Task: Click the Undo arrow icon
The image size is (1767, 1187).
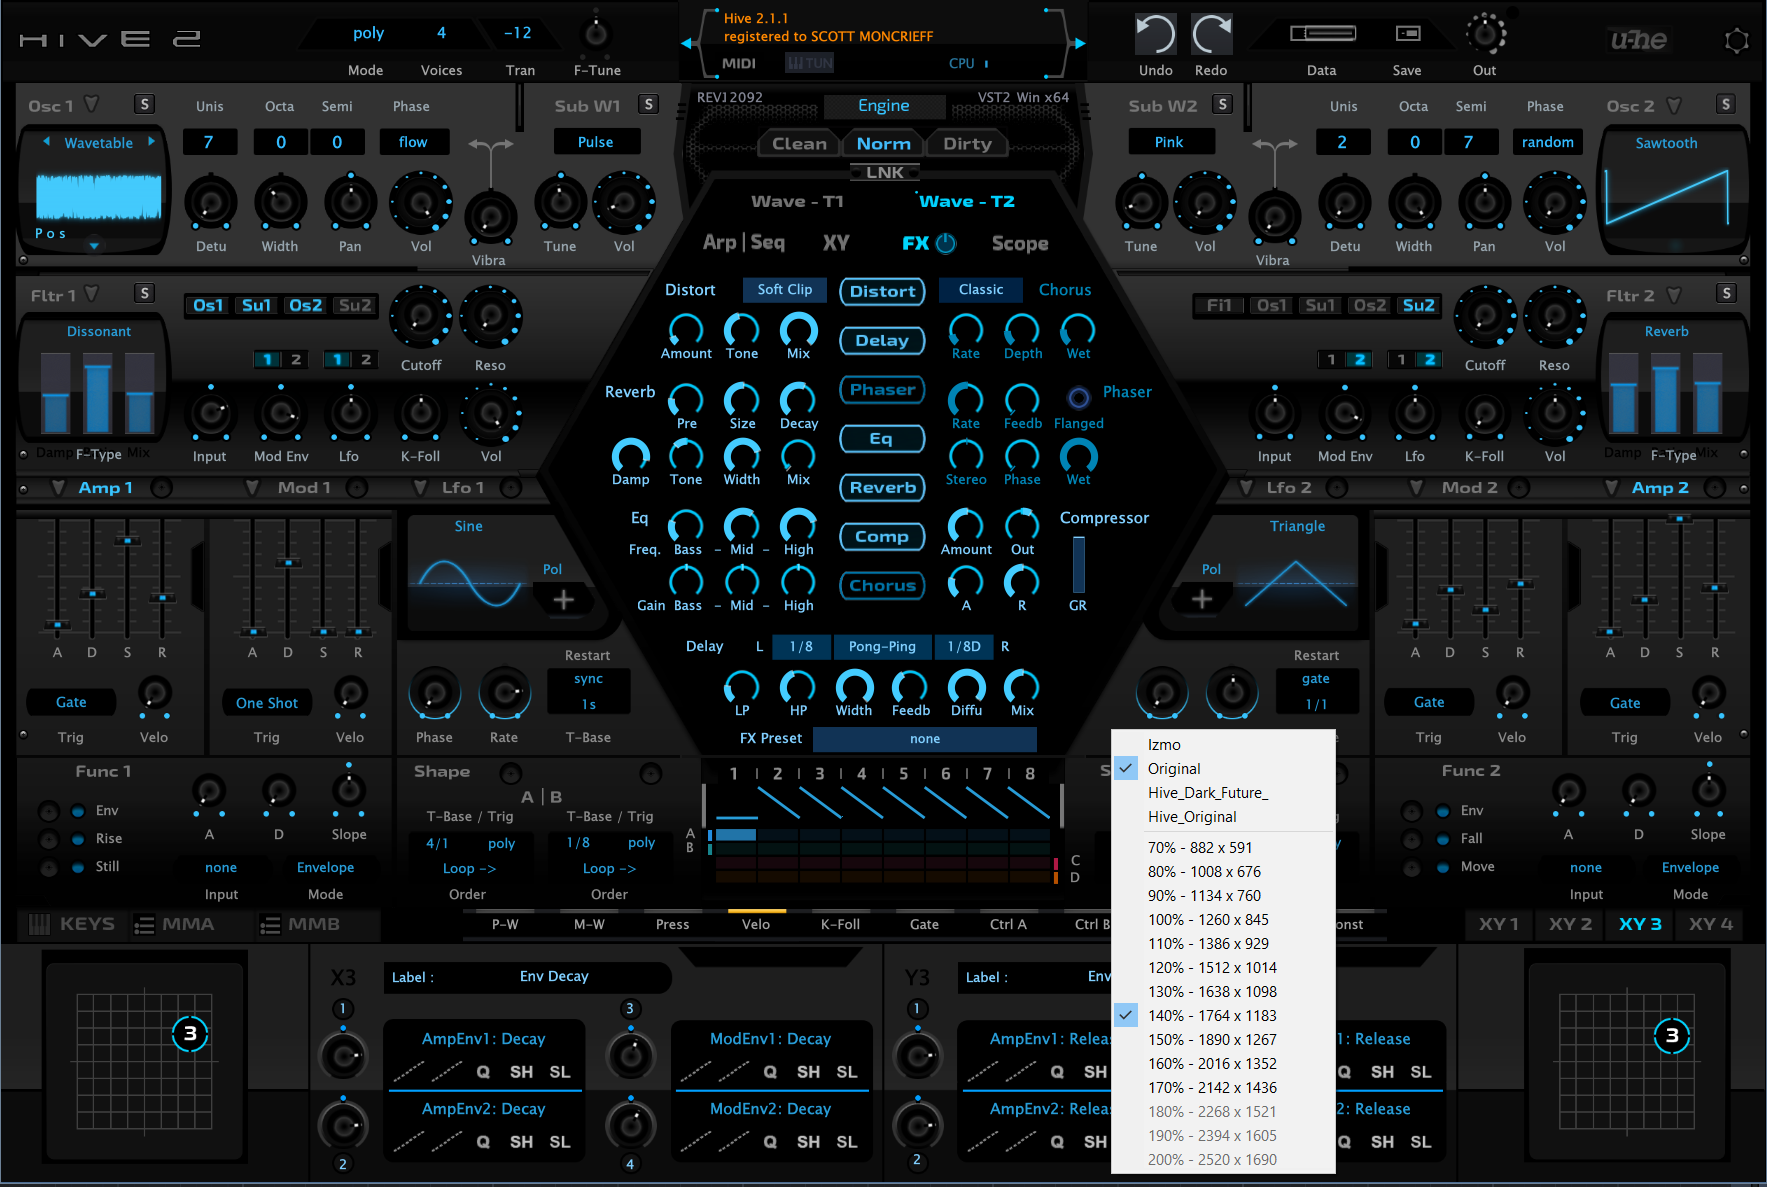Action: [x=1155, y=35]
